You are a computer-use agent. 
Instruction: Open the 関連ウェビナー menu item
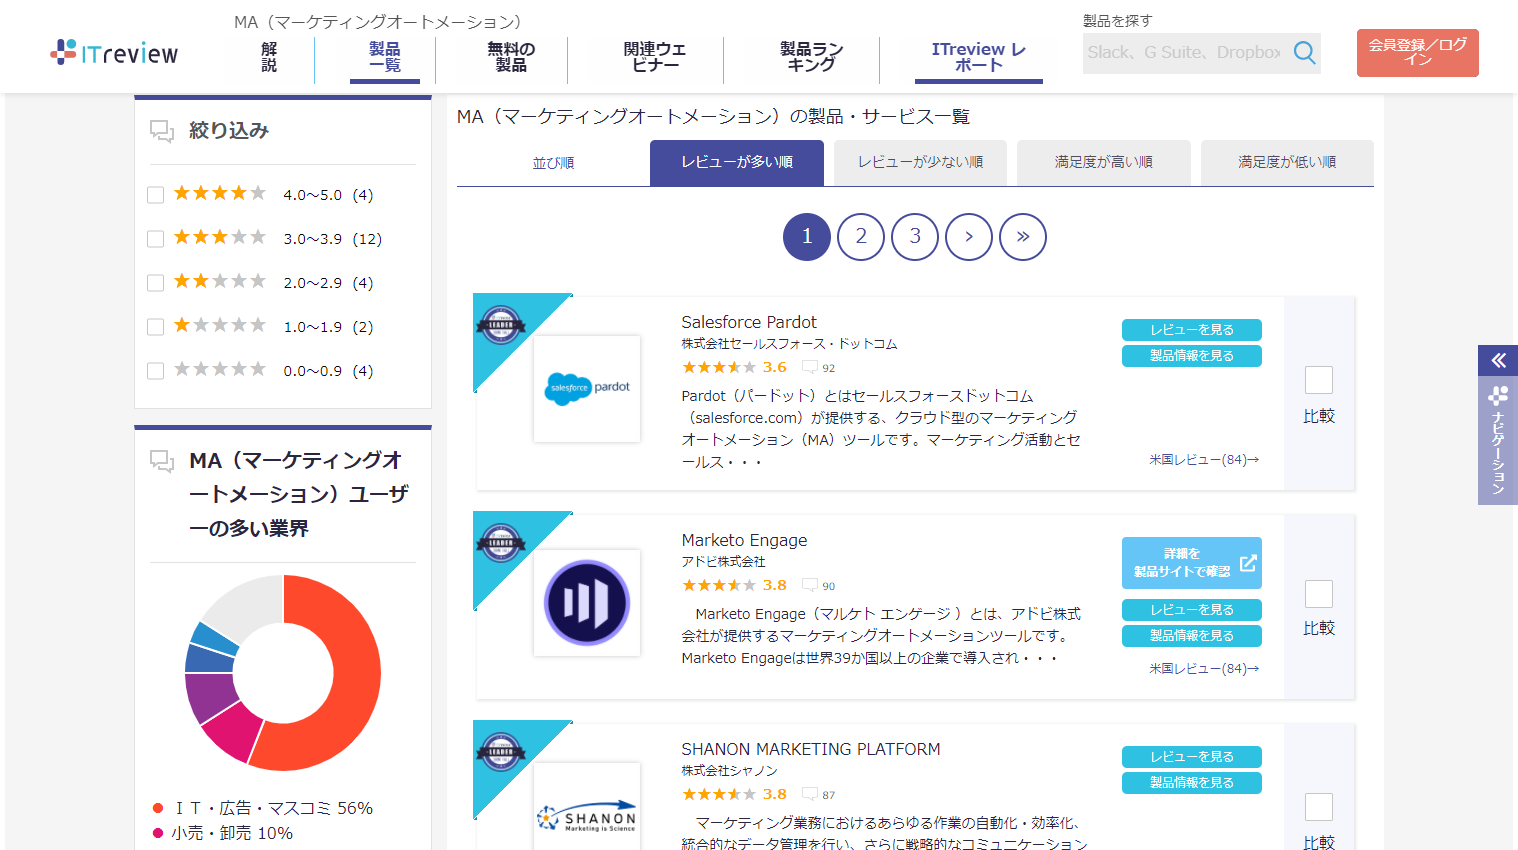[x=655, y=57]
